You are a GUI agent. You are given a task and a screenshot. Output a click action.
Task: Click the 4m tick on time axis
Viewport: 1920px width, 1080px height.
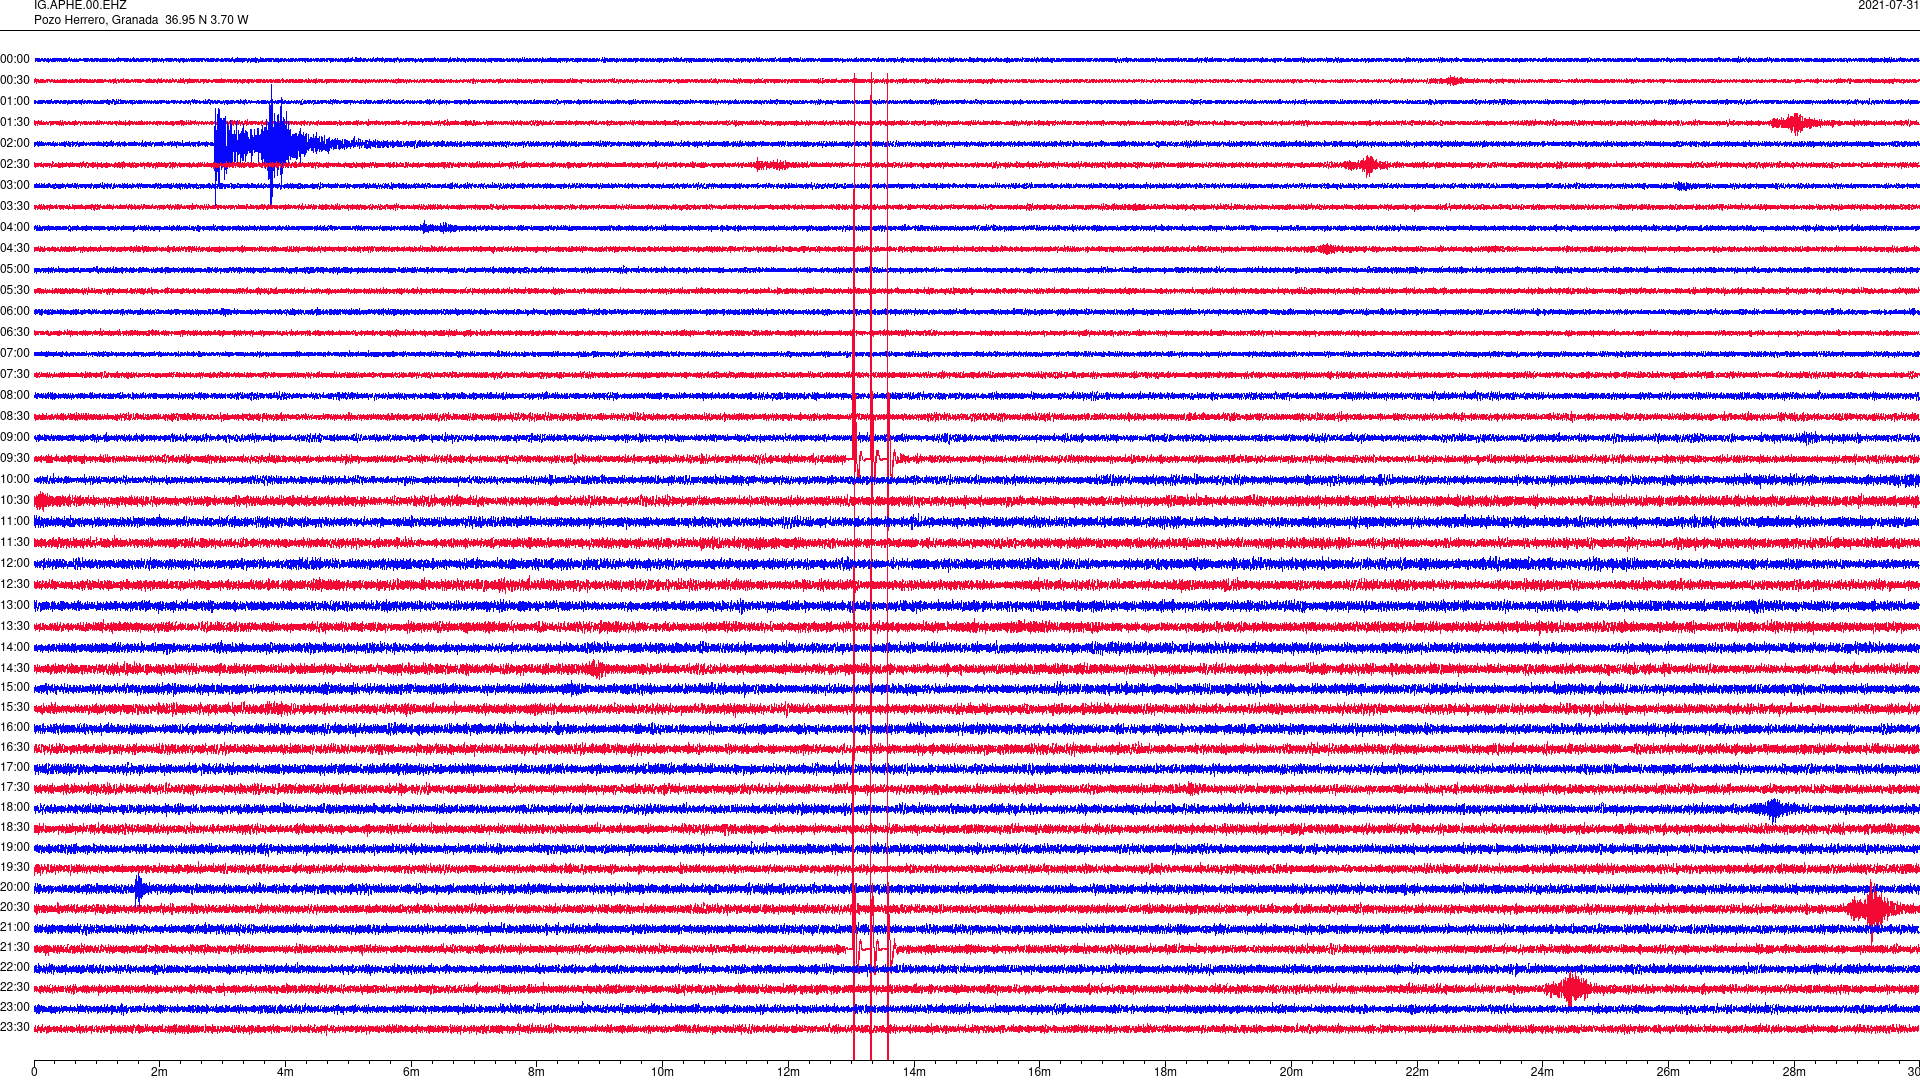(x=285, y=1072)
